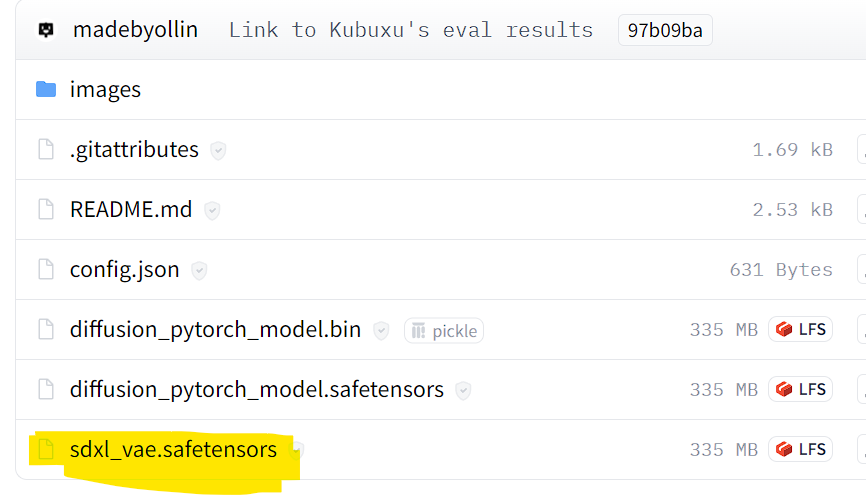Image resolution: width=866 pixels, height=499 pixels.
Task: Click the madebyollin avatar icon
Action: [45, 30]
